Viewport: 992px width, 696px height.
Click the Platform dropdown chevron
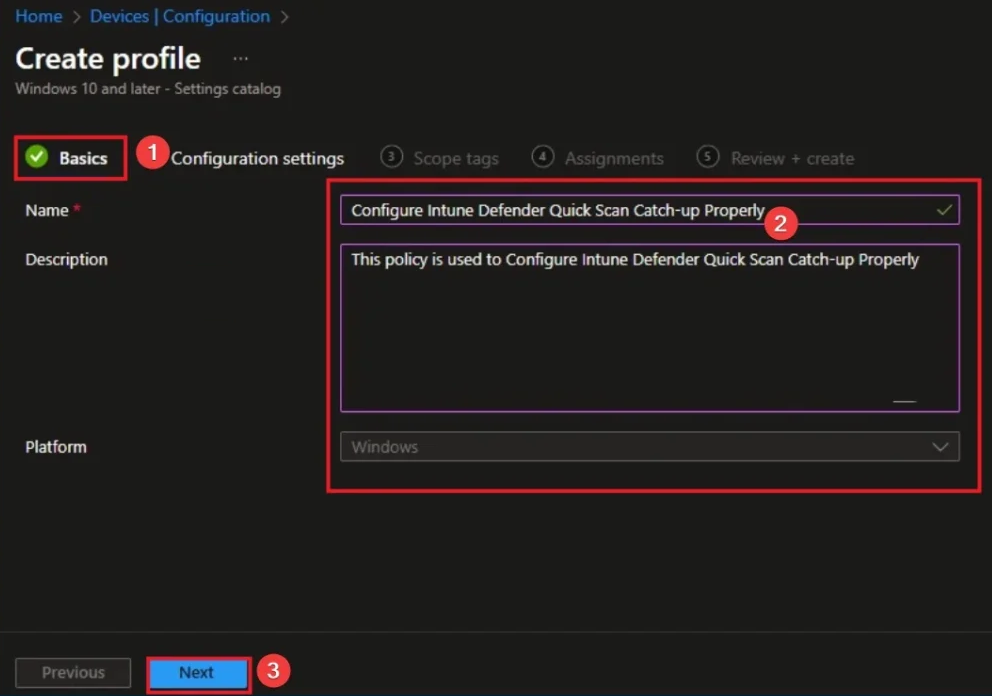(x=940, y=447)
